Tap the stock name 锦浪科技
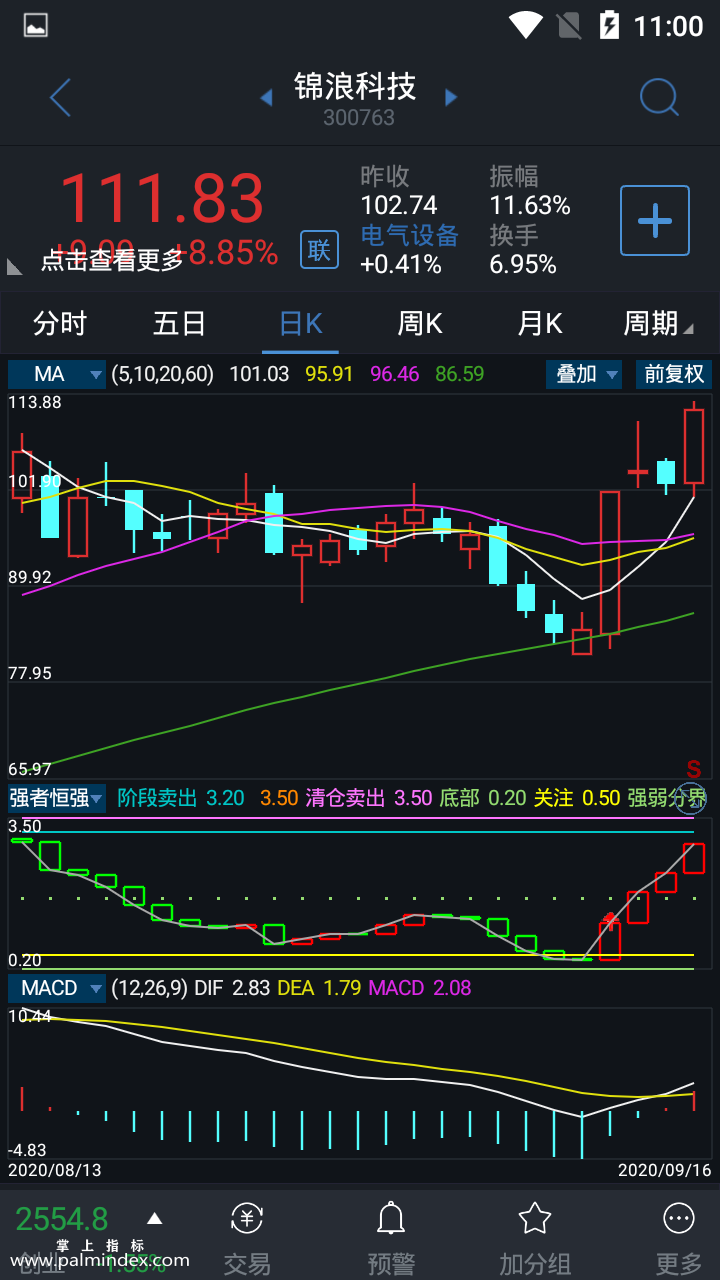This screenshot has width=720, height=1280. pos(355,87)
